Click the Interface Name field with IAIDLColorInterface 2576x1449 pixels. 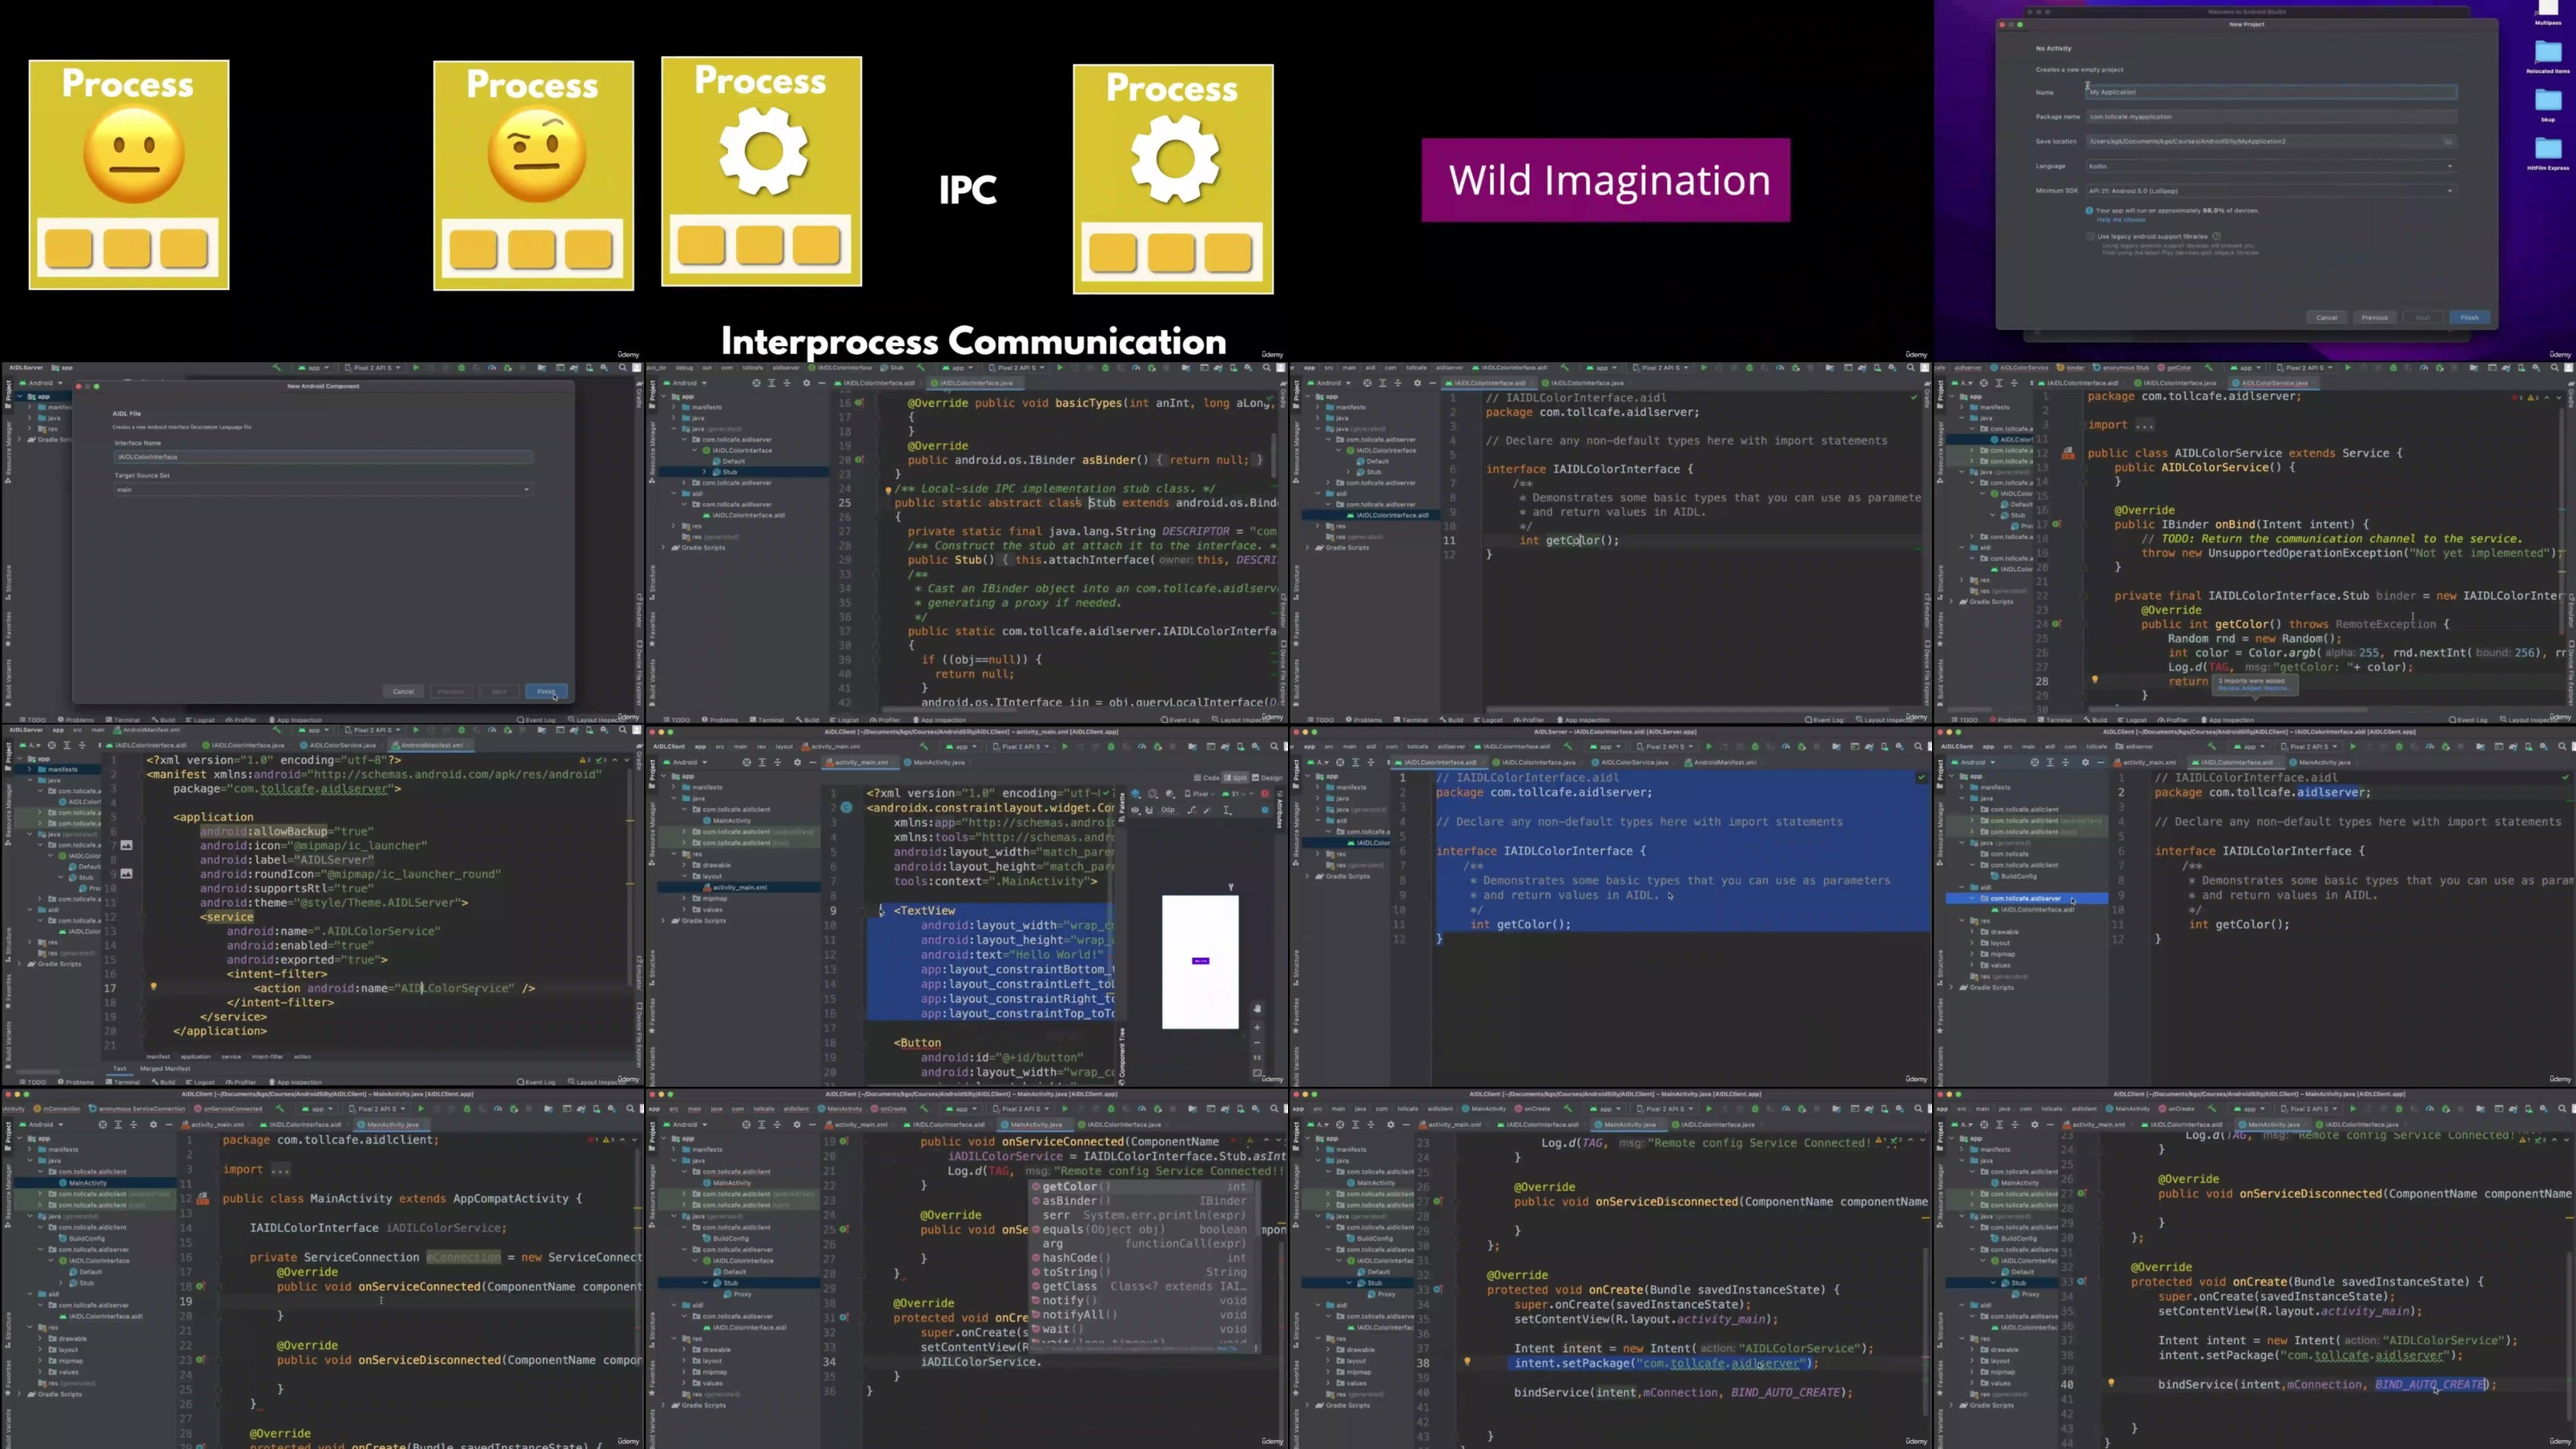tap(322, 457)
